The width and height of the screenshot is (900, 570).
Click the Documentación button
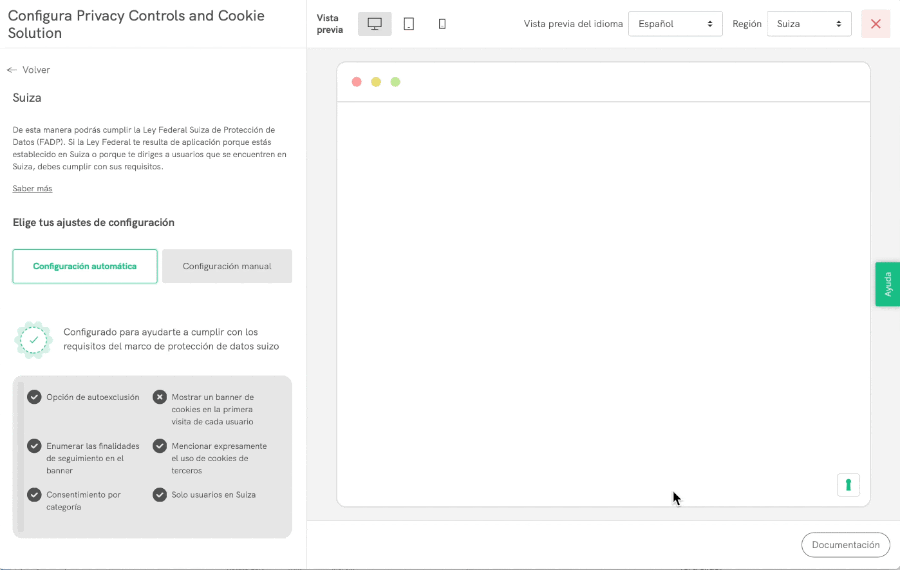(x=845, y=545)
